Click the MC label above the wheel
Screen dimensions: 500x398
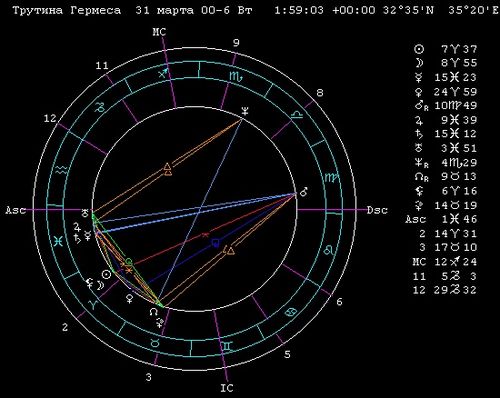pos(159,32)
